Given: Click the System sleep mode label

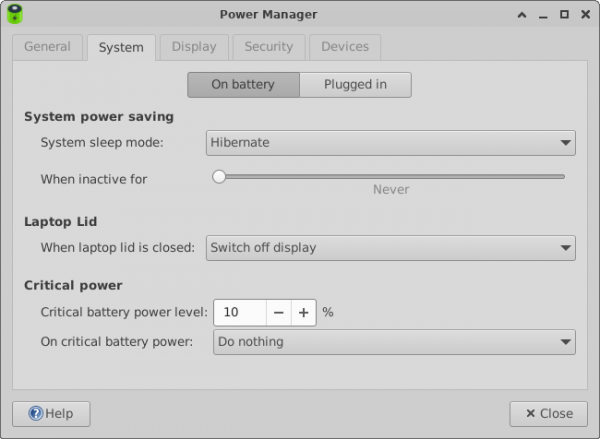Looking at the screenshot, I should pos(102,142).
